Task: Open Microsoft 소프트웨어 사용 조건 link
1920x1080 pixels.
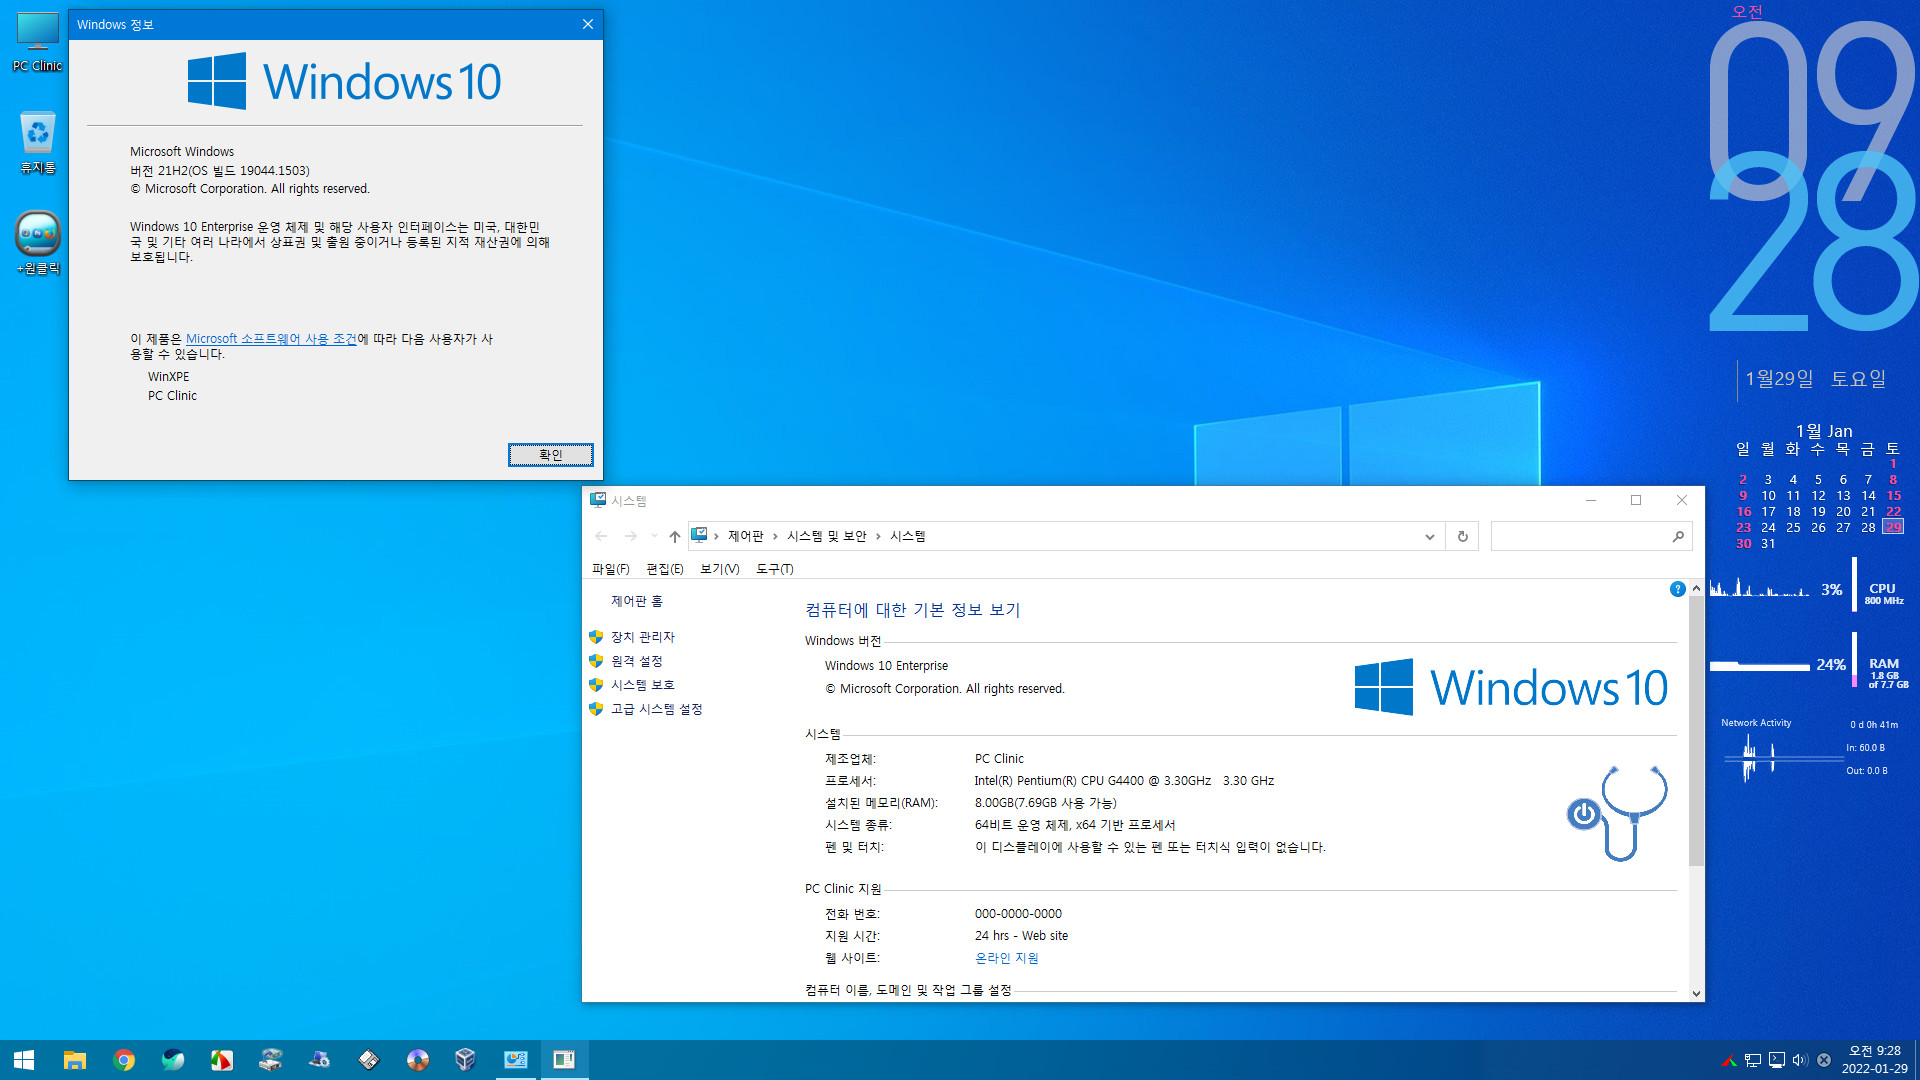Action: click(x=271, y=339)
